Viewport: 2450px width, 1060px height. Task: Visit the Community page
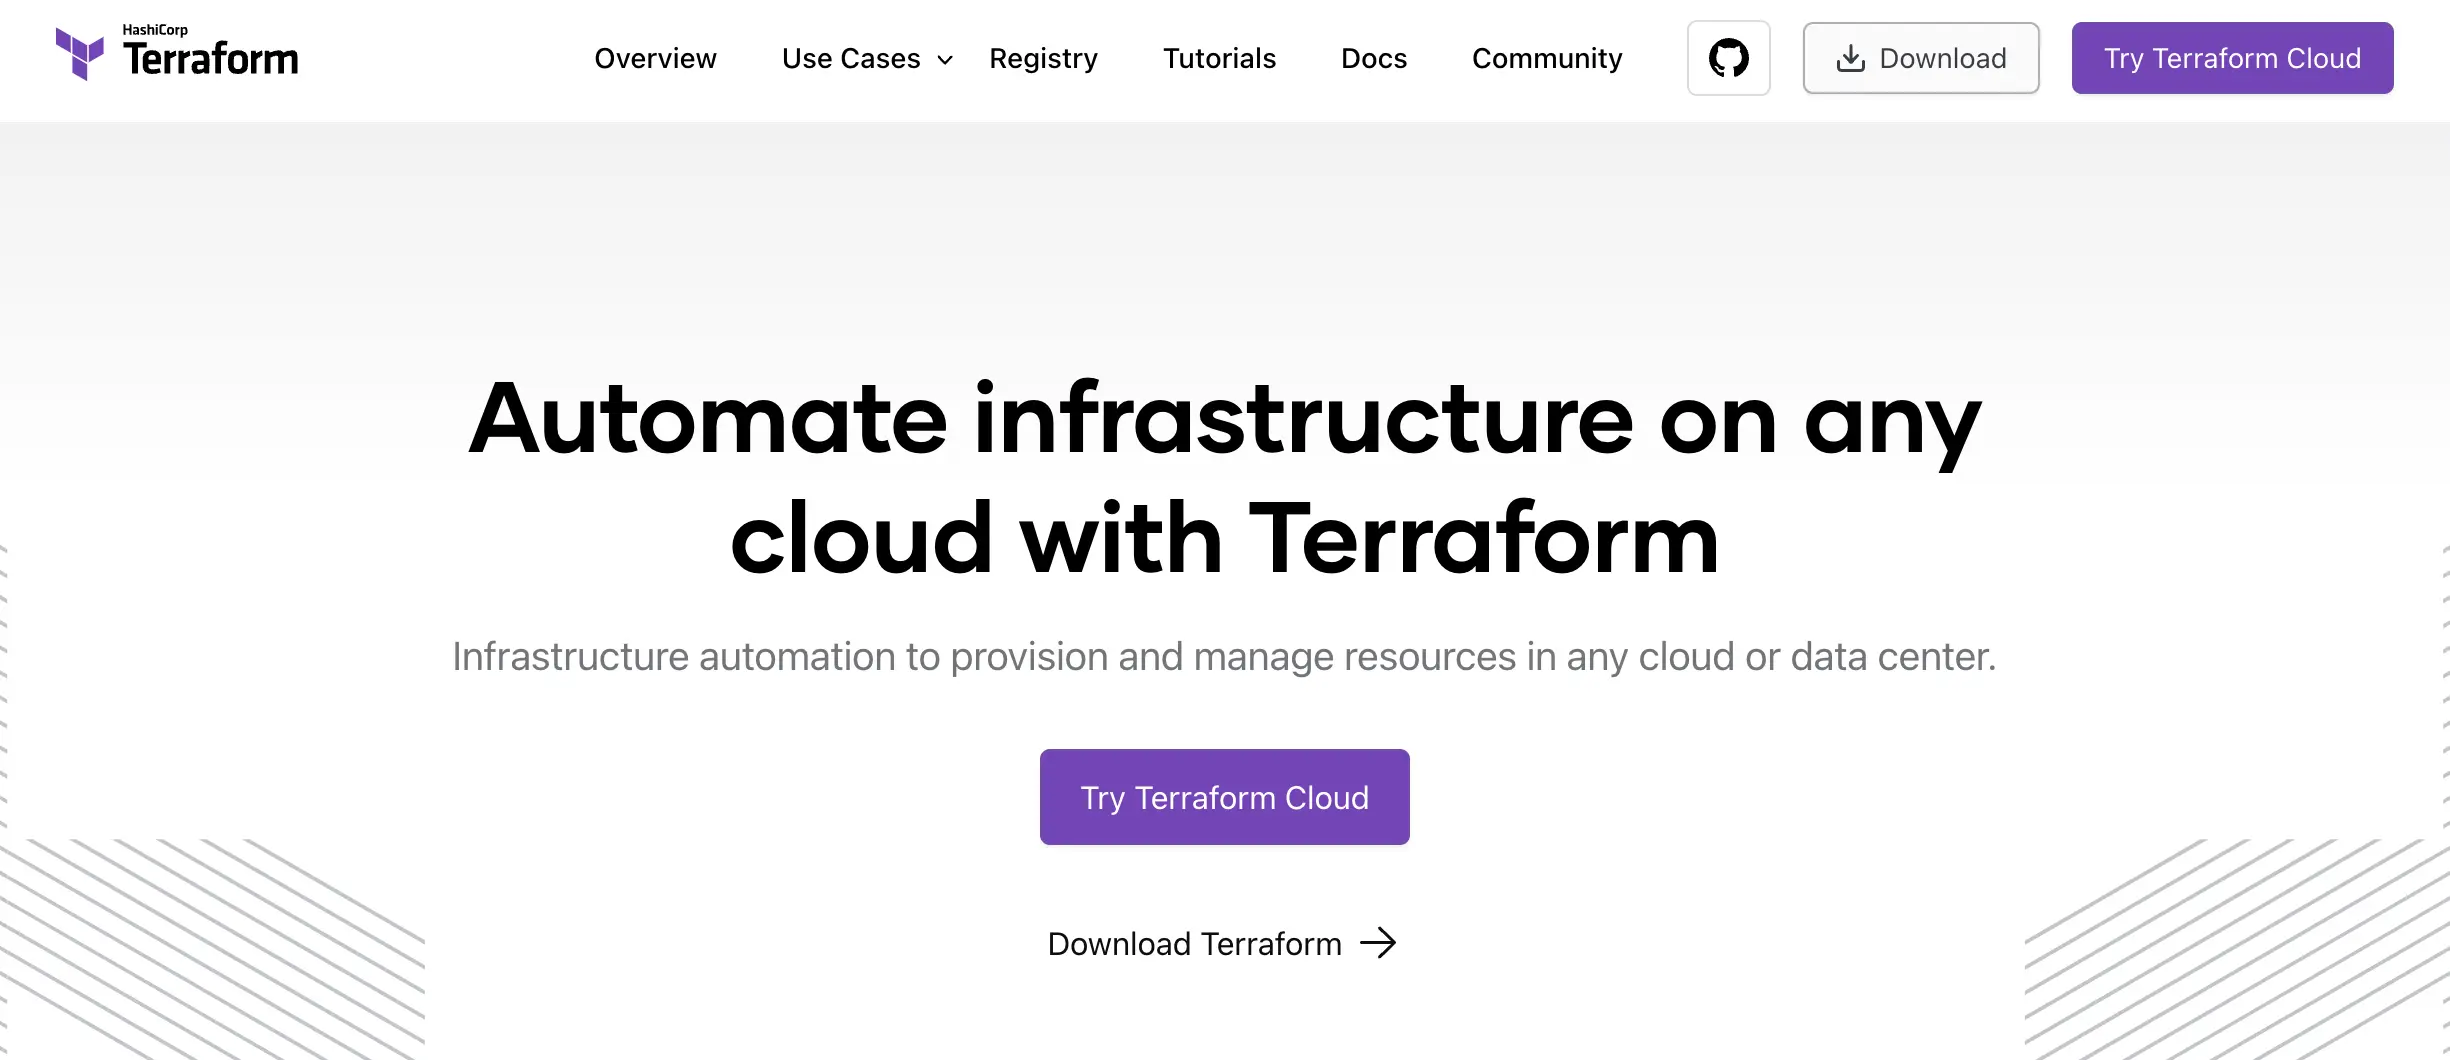point(1546,59)
